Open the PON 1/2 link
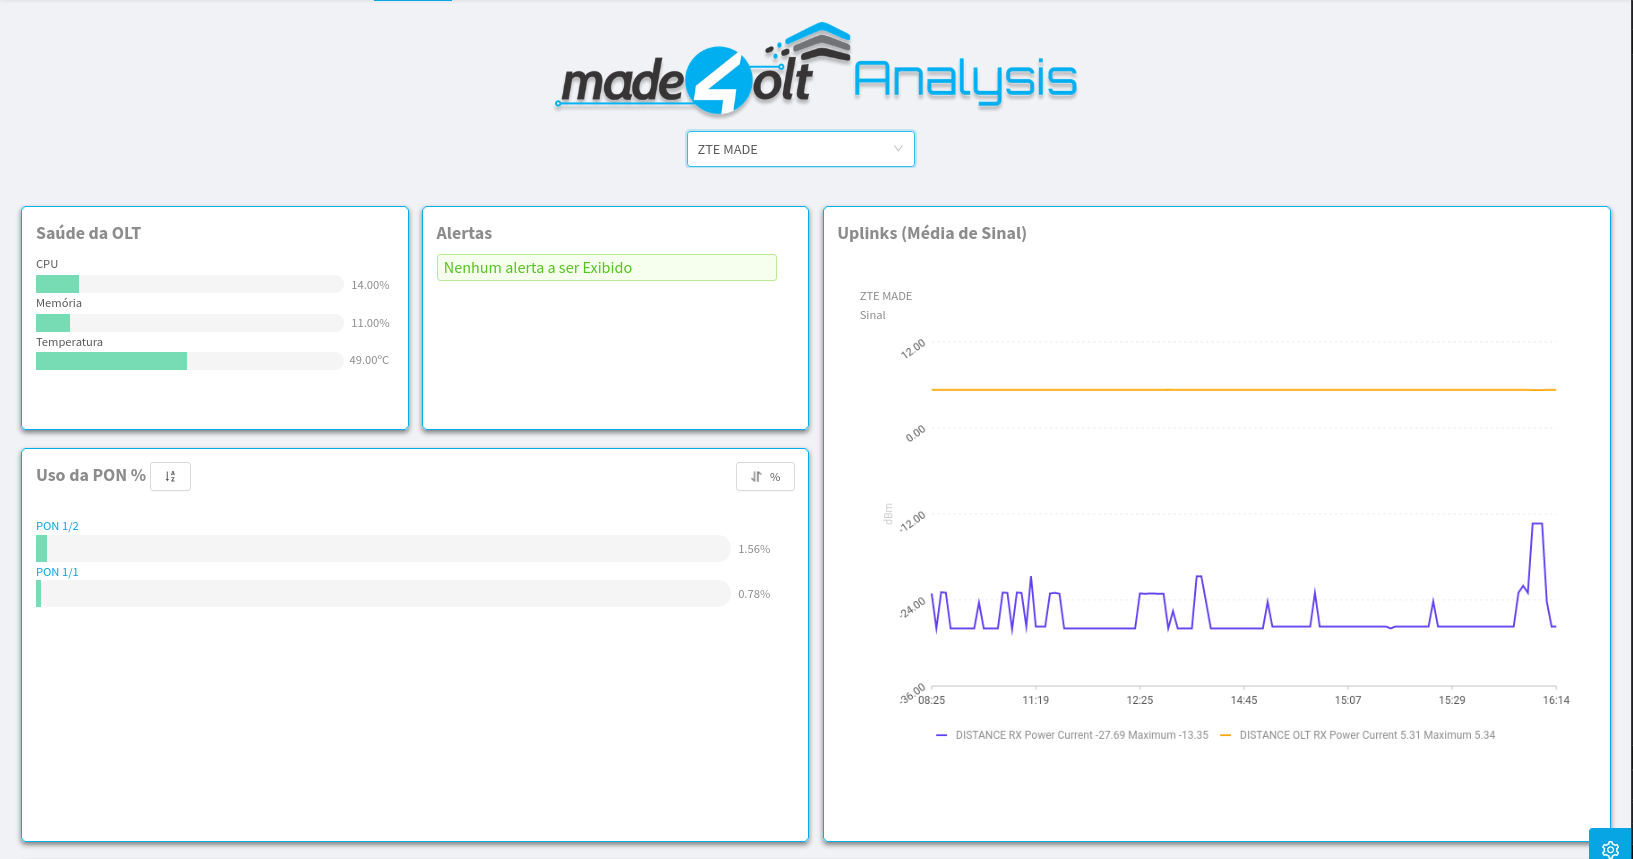 (57, 526)
